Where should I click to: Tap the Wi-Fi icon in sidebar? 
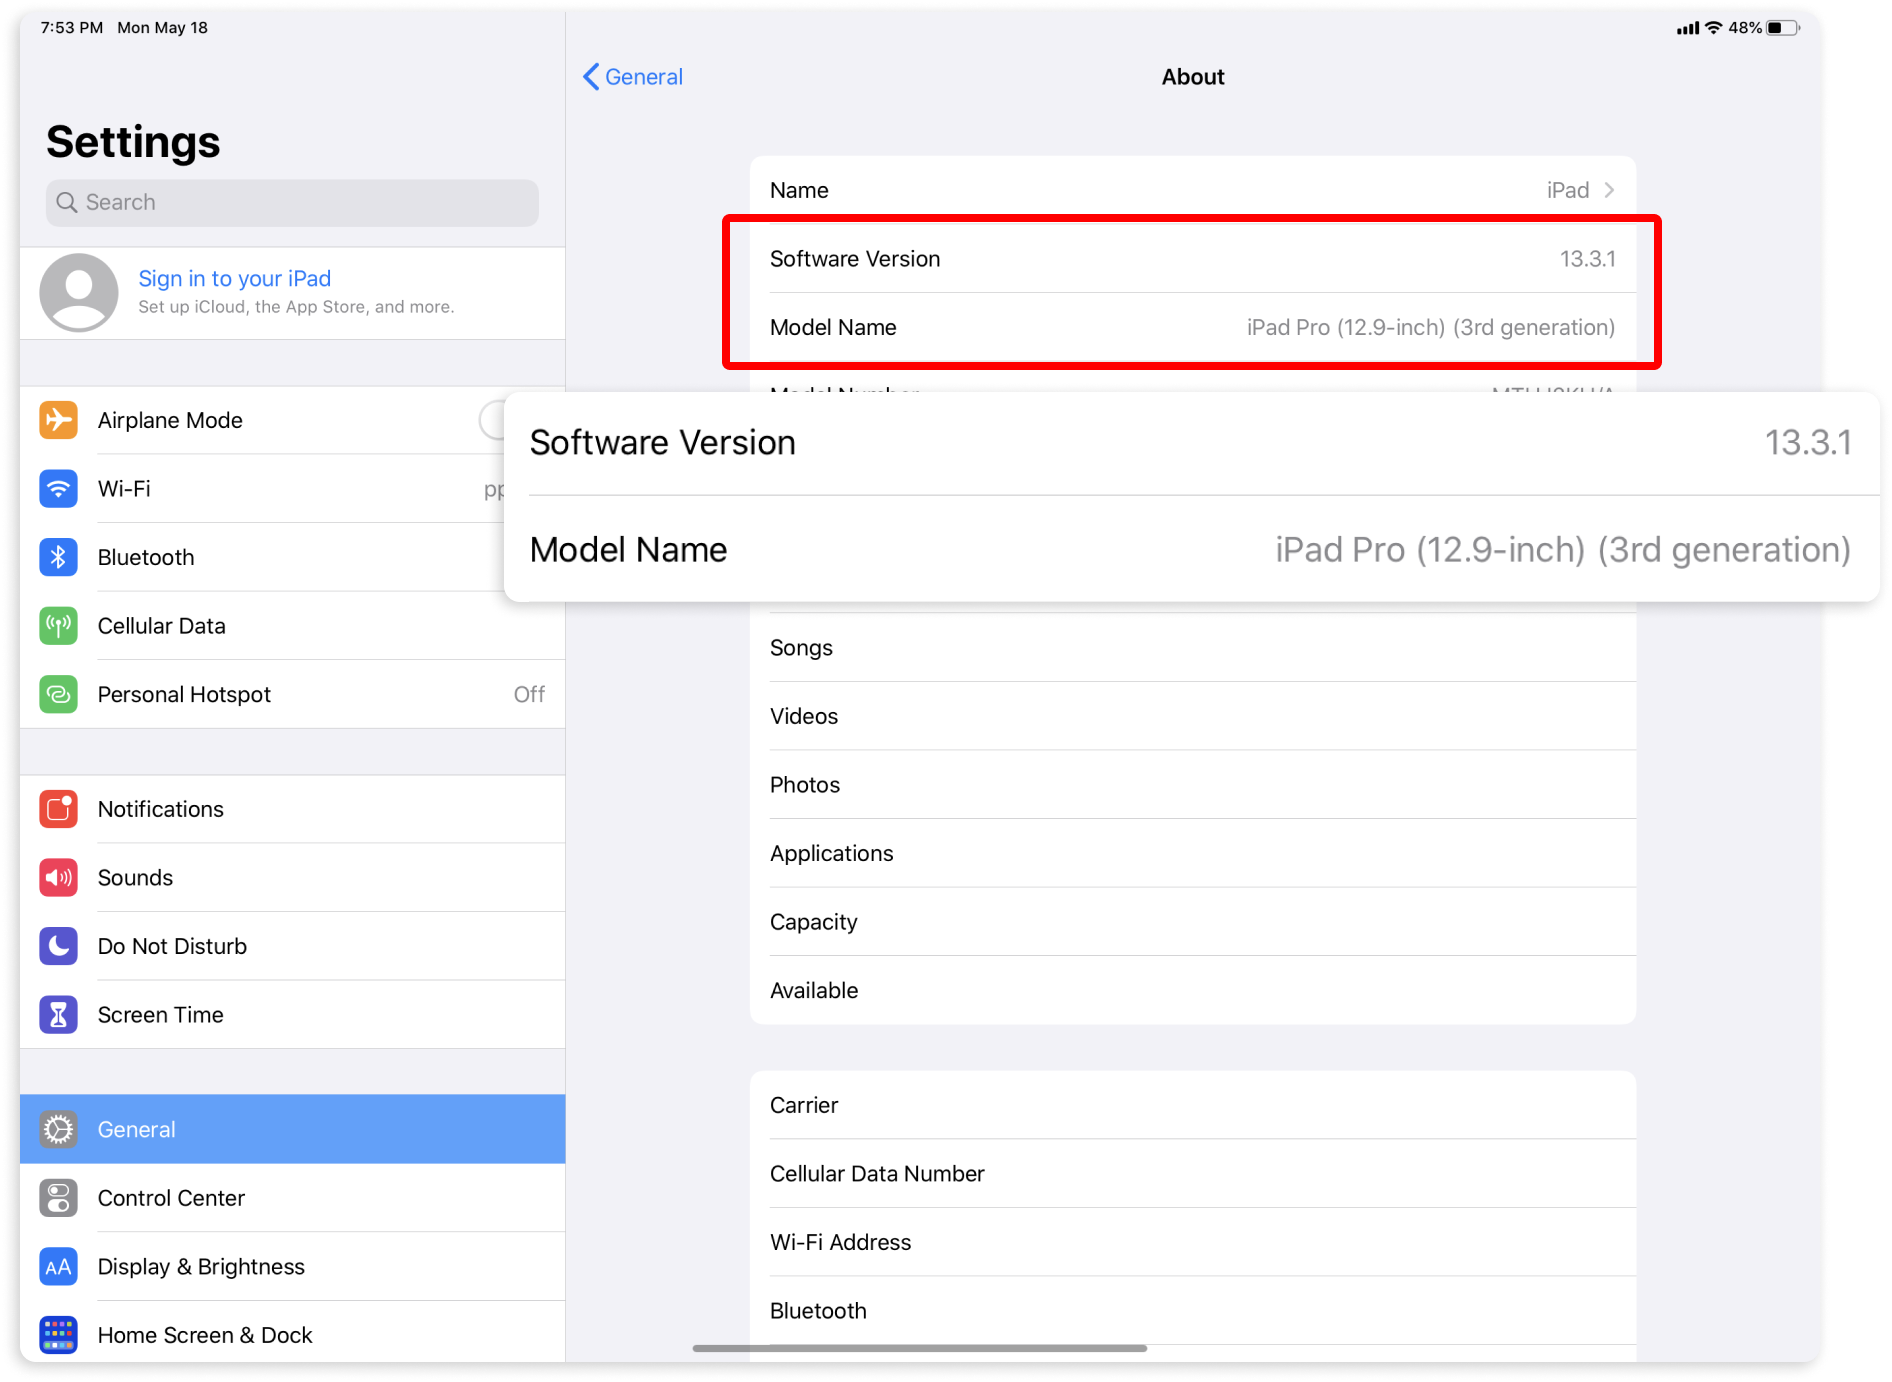(x=59, y=489)
